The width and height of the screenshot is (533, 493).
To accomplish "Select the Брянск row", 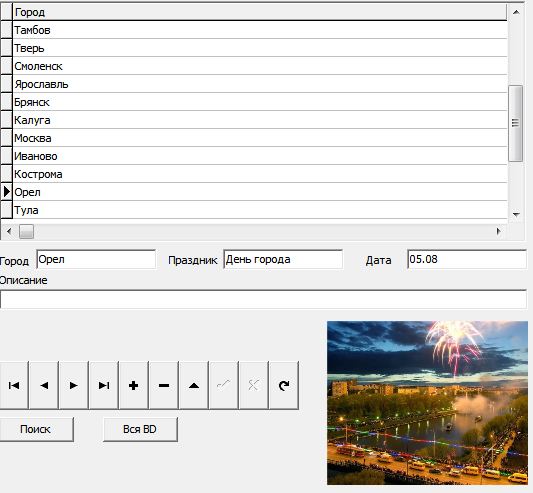I will [x=260, y=102].
